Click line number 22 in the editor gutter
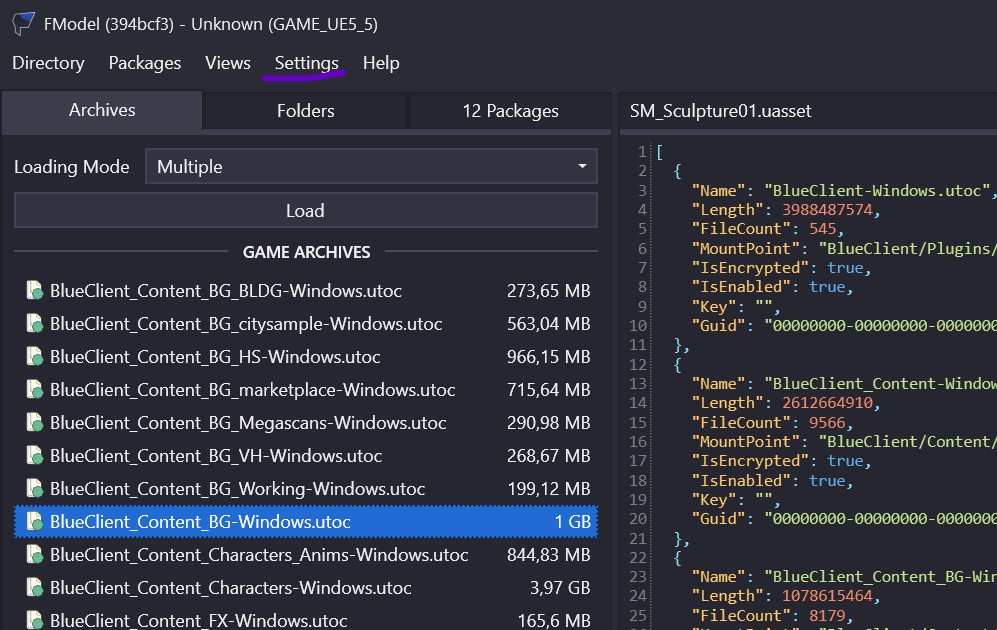Viewport: 997px width, 630px height. pyautogui.click(x=638, y=558)
